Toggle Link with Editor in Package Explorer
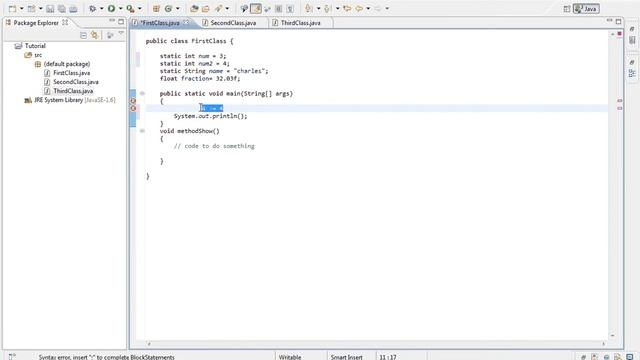 [x=95, y=36]
